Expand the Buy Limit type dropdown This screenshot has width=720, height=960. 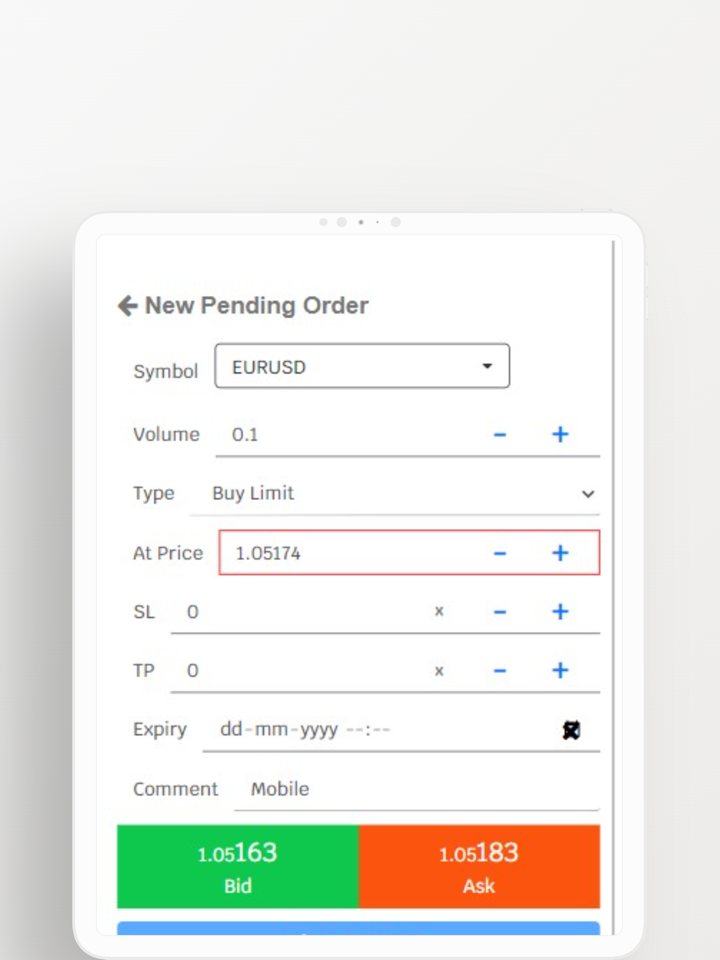tap(588, 494)
